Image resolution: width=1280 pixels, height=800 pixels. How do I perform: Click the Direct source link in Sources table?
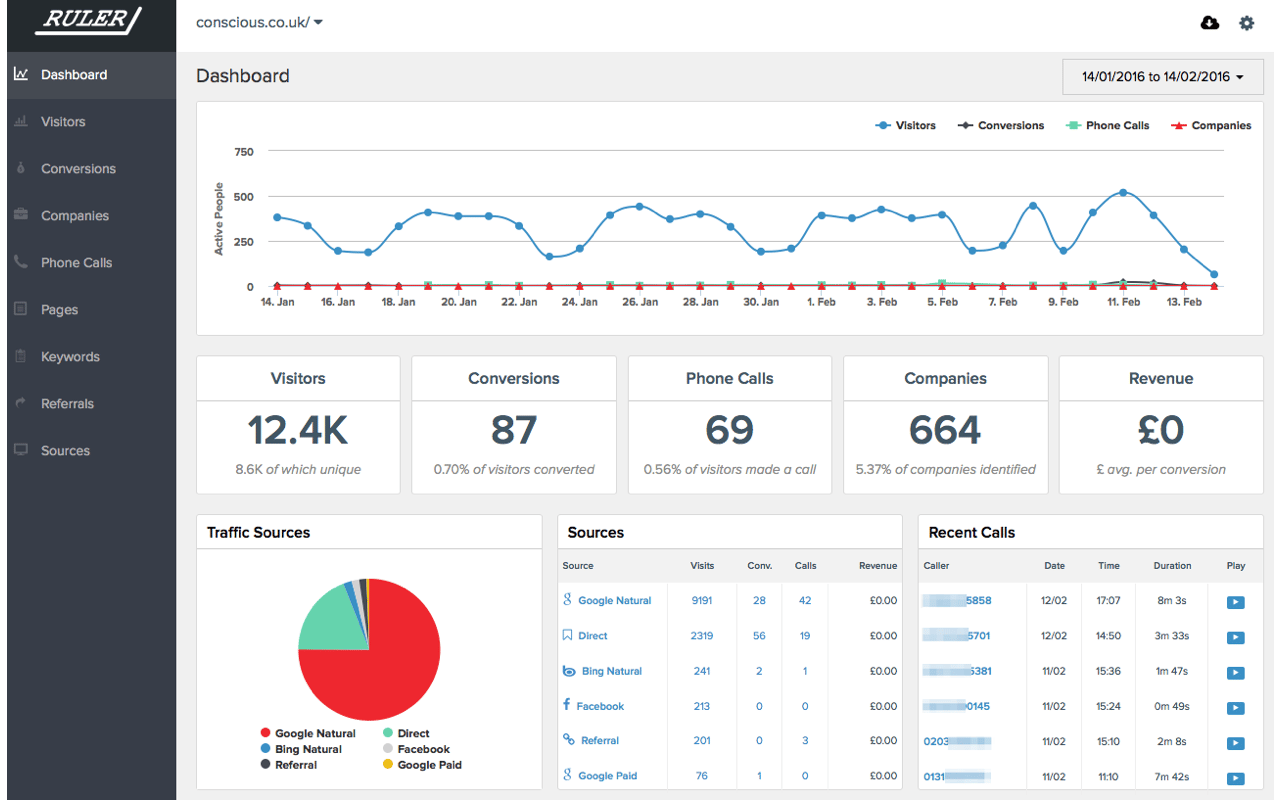pos(592,635)
